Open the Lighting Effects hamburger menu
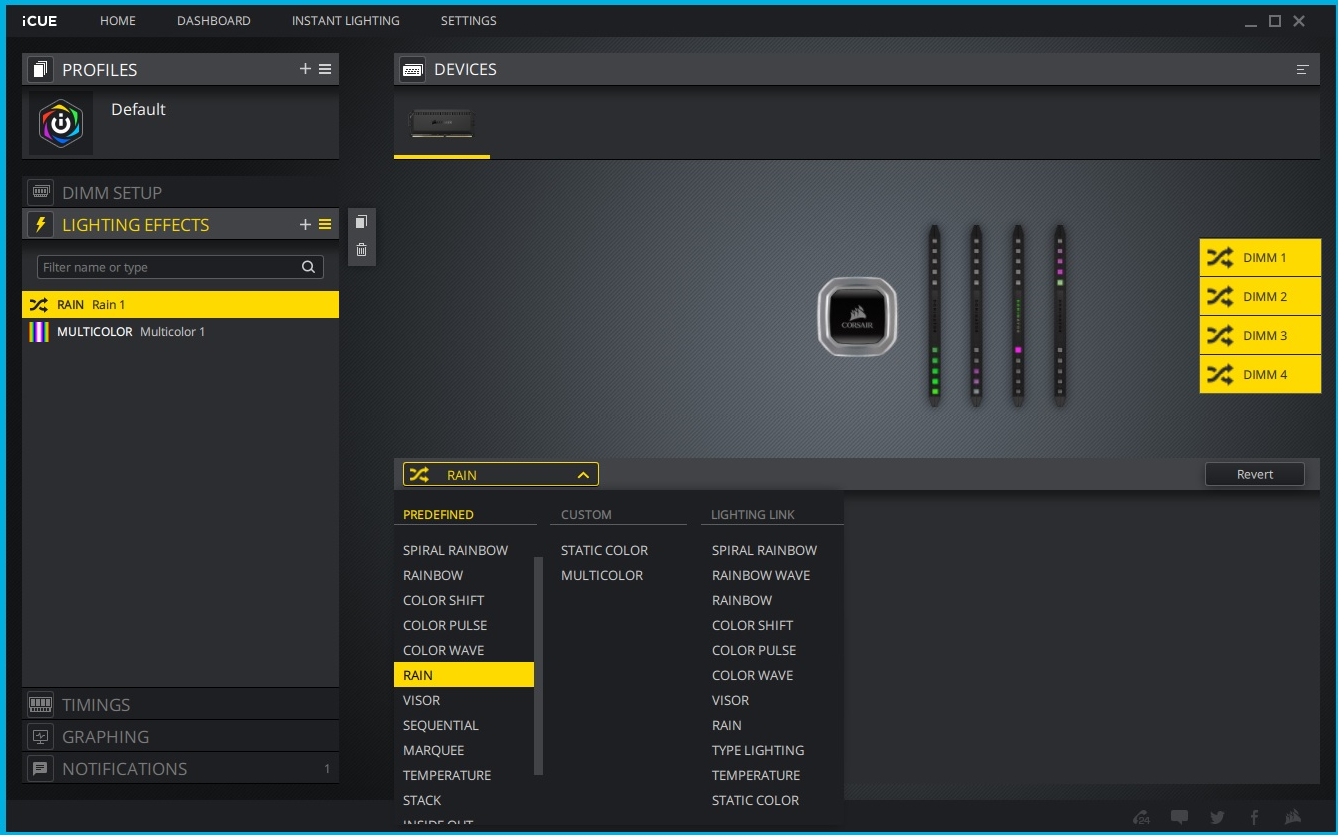The image size is (1338, 835). pos(325,225)
